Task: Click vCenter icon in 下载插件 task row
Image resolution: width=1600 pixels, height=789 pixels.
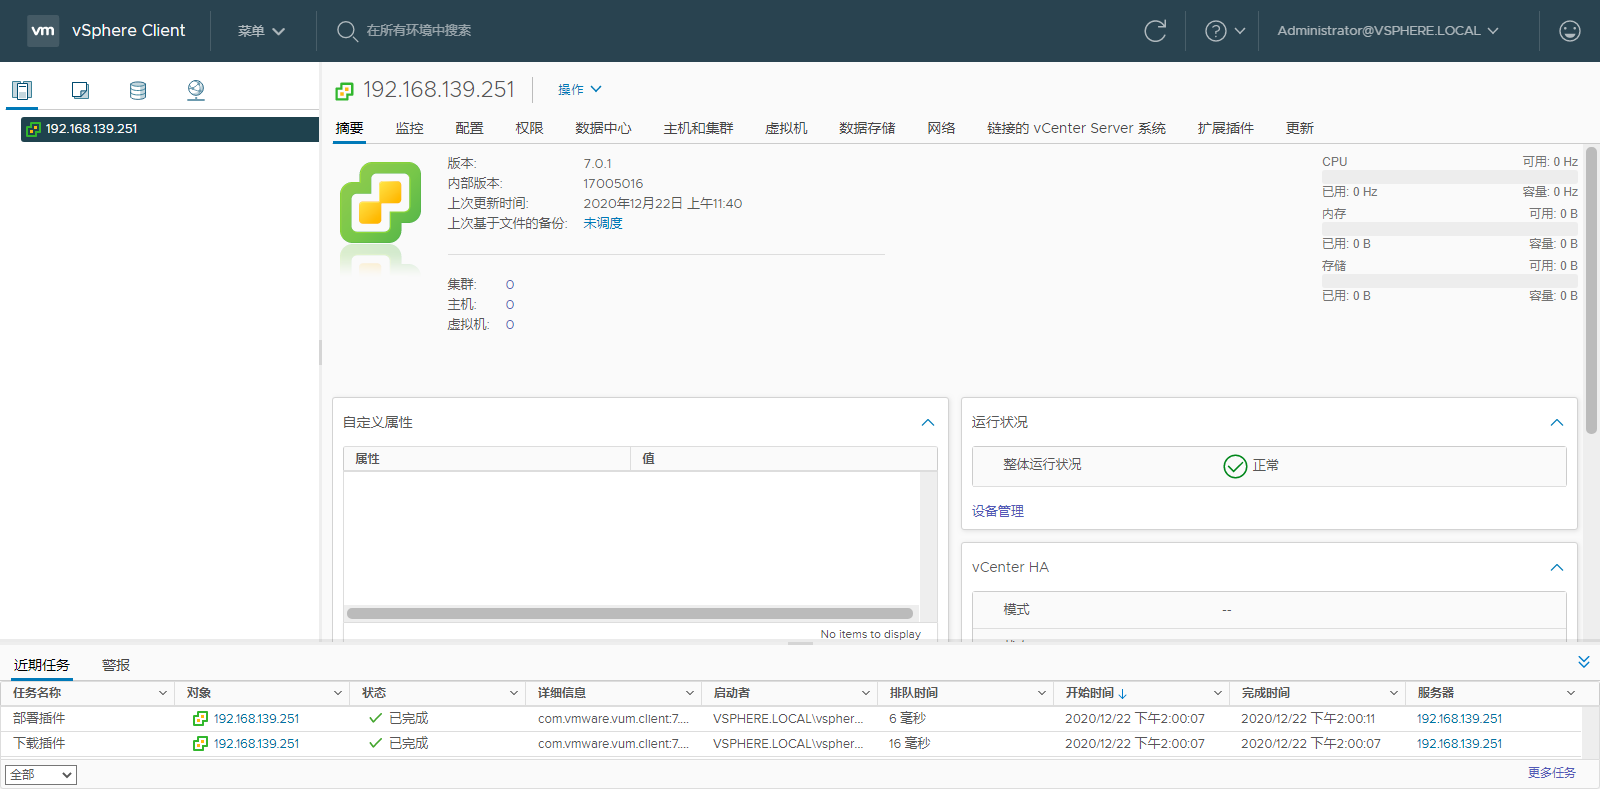Action: [200, 743]
